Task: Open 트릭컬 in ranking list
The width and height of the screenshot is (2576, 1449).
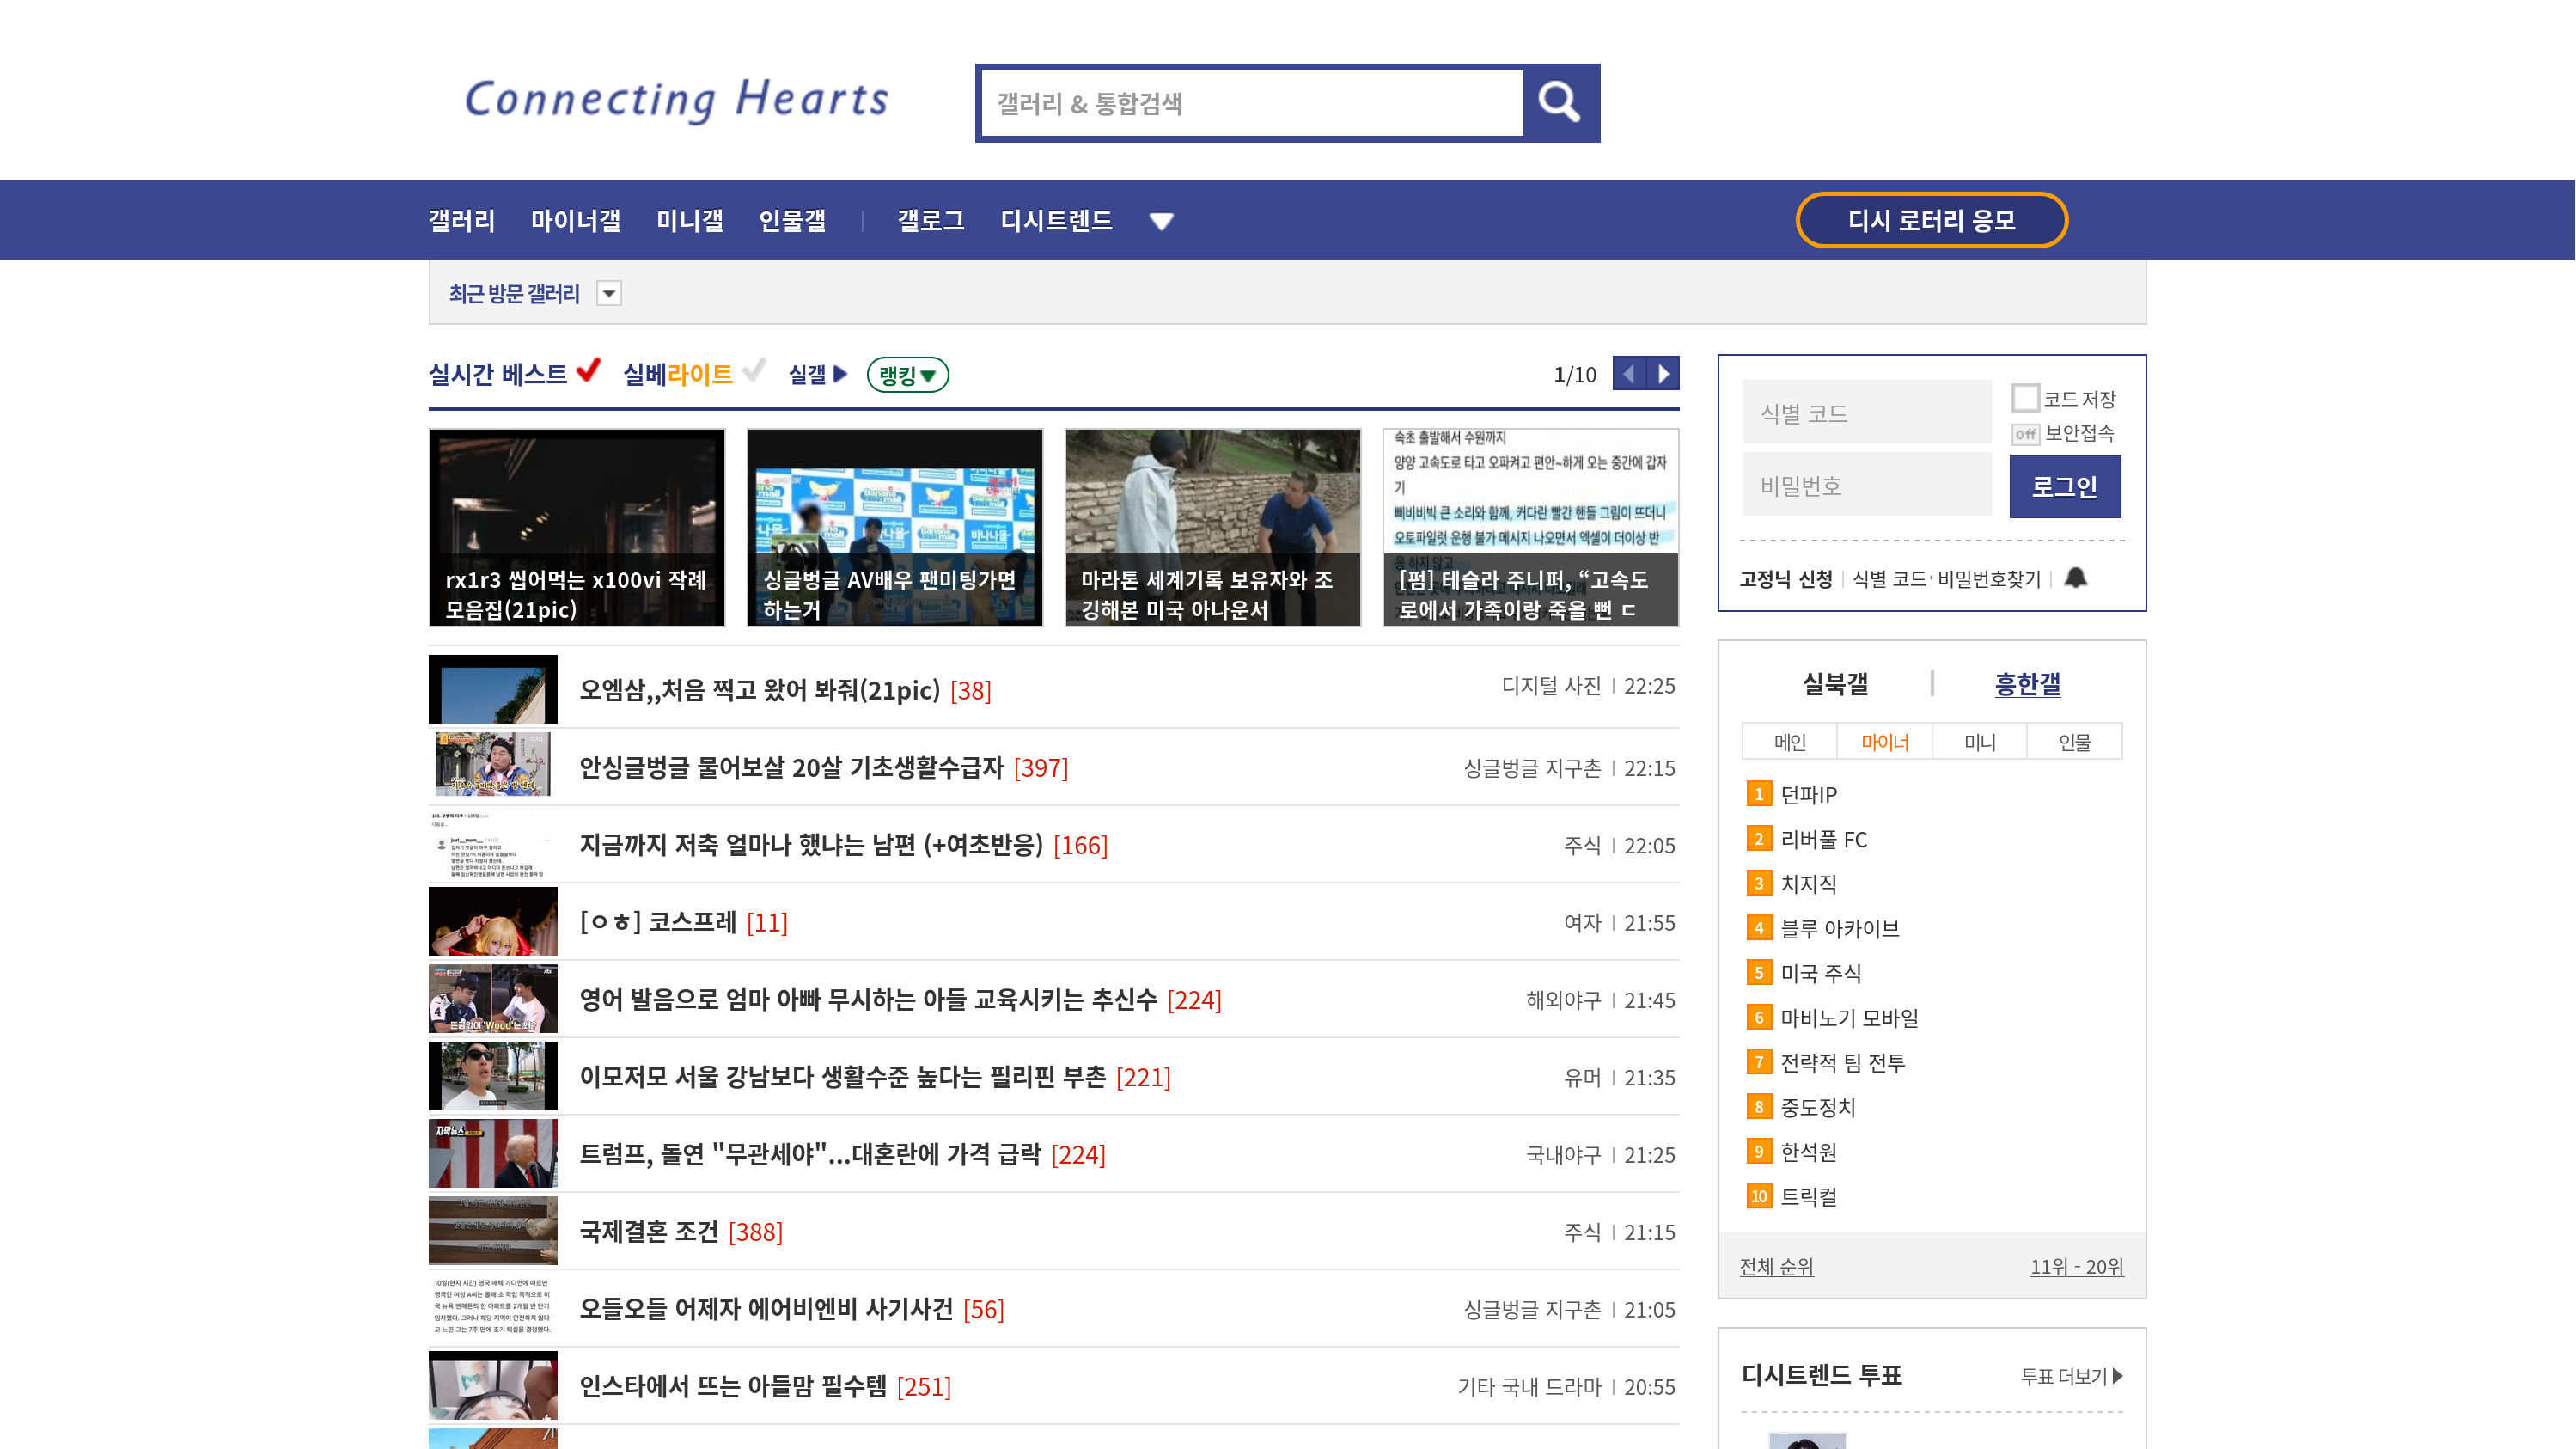Action: [1808, 1196]
